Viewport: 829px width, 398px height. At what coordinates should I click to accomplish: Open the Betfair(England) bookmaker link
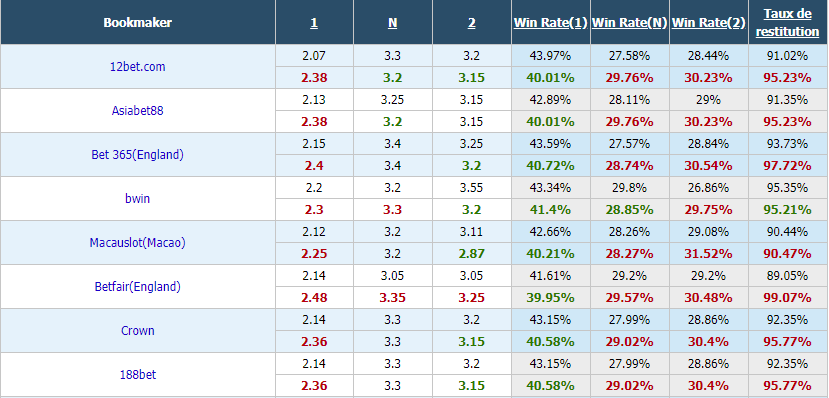pos(137,287)
